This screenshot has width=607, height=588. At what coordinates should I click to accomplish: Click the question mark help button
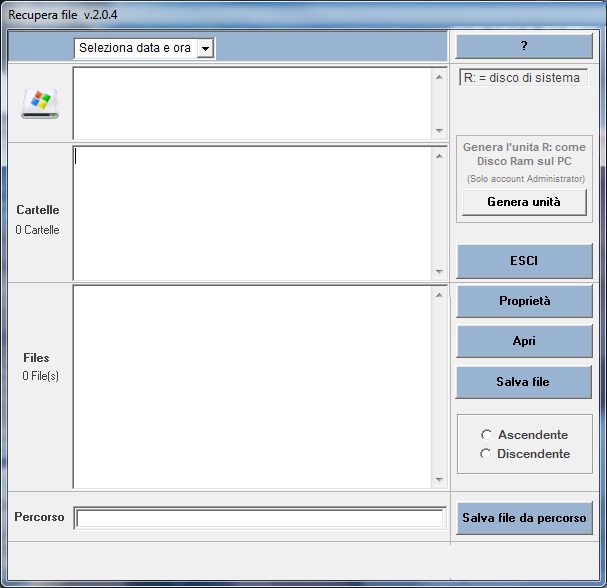tap(524, 46)
